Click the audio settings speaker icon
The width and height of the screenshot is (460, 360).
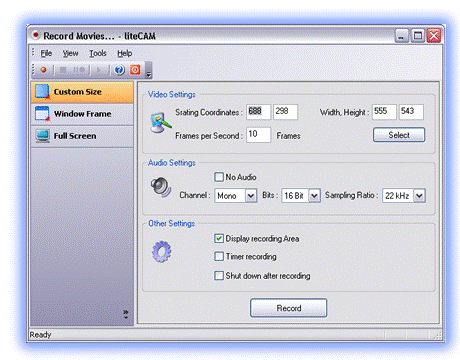[161, 187]
